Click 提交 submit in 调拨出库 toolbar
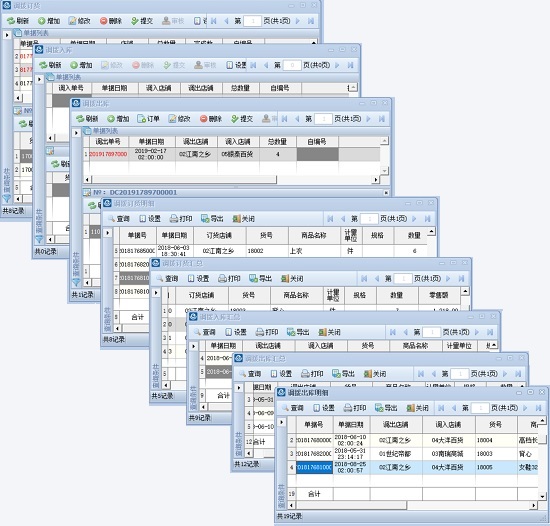The width and height of the screenshot is (550, 526). pos(242,119)
